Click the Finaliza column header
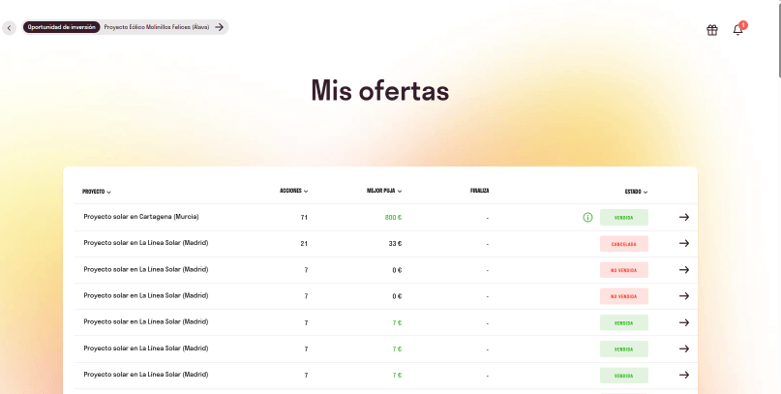781x394 pixels. [480, 191]
